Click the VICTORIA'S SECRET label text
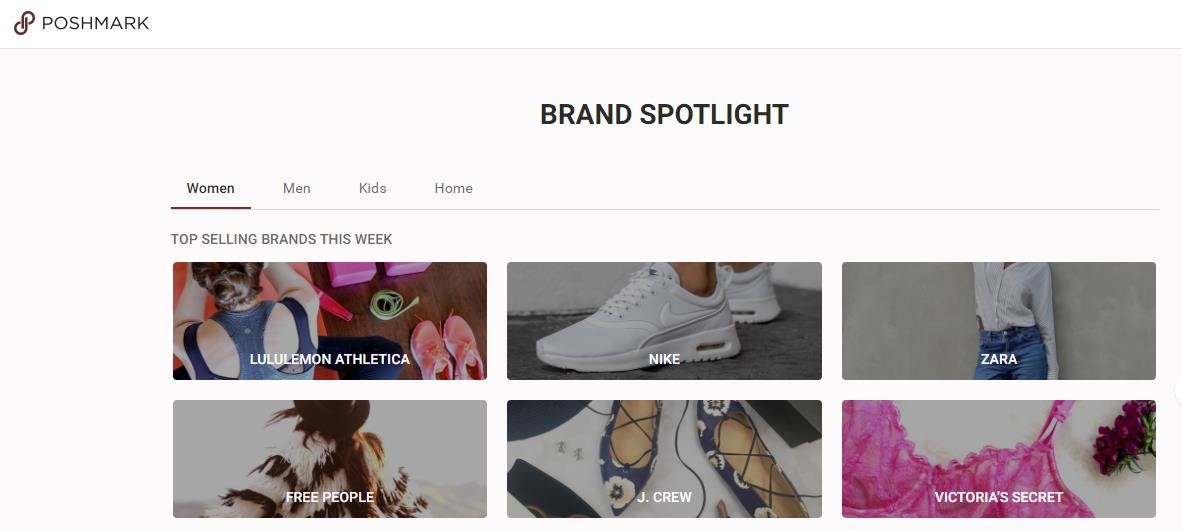1182x530 pixels. (998, 497)
